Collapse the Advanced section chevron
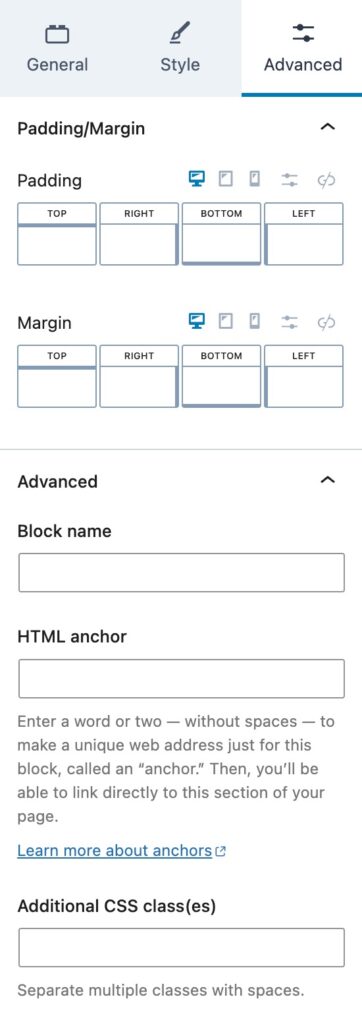 coord(328,481)
